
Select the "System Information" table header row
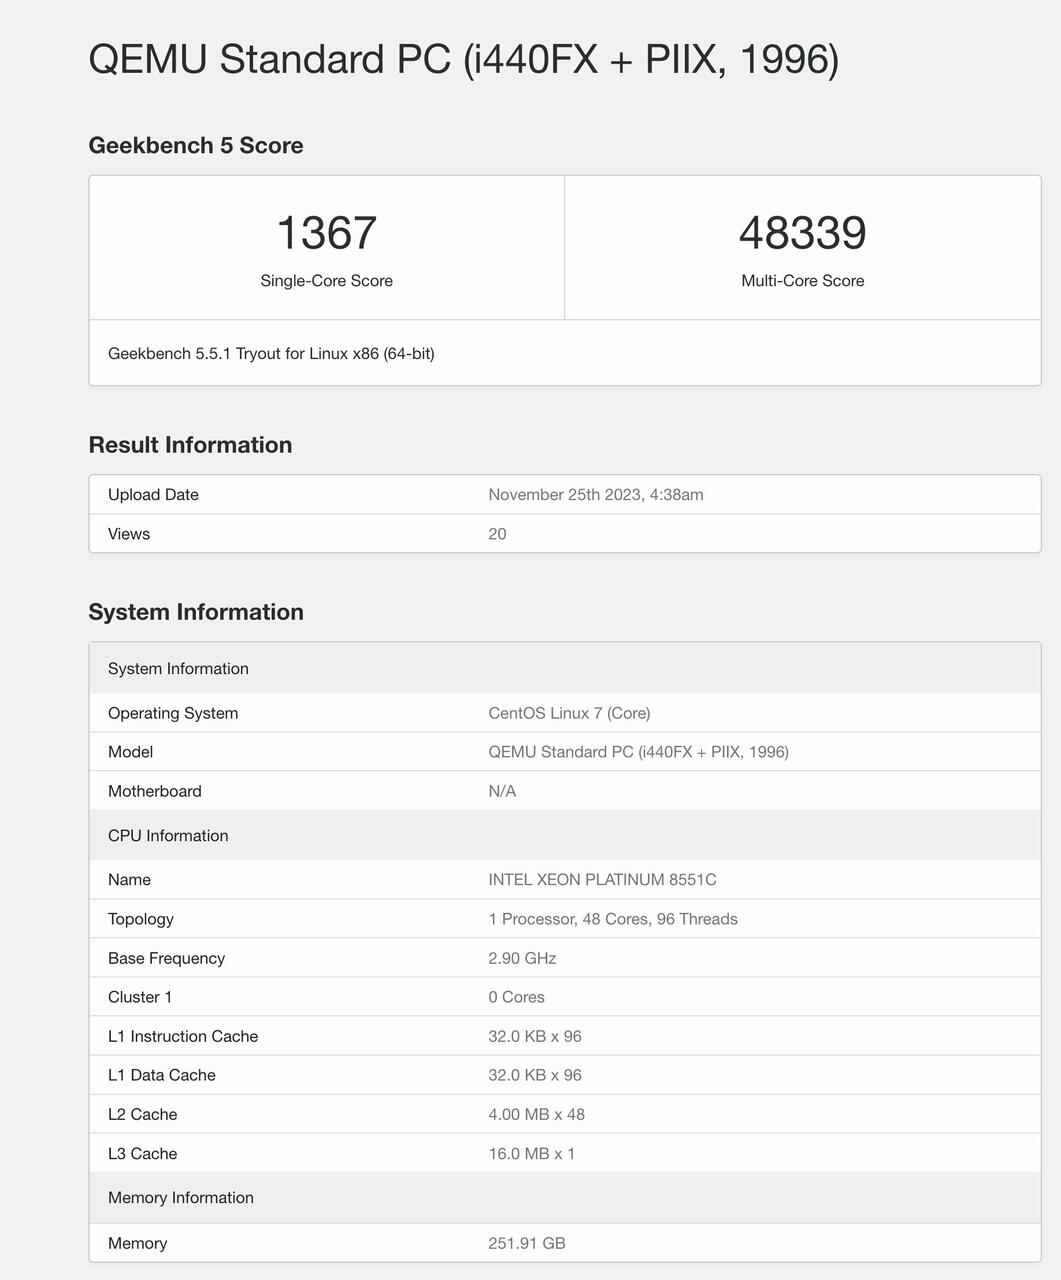[565, 668]
